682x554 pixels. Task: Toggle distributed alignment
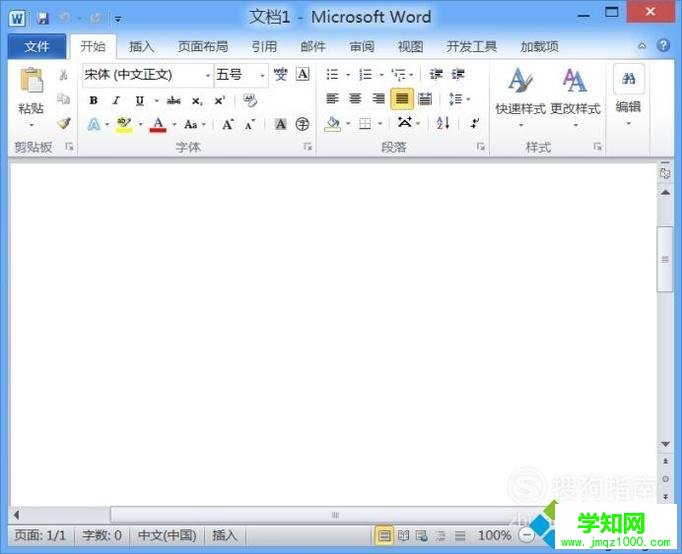point(425,99)
